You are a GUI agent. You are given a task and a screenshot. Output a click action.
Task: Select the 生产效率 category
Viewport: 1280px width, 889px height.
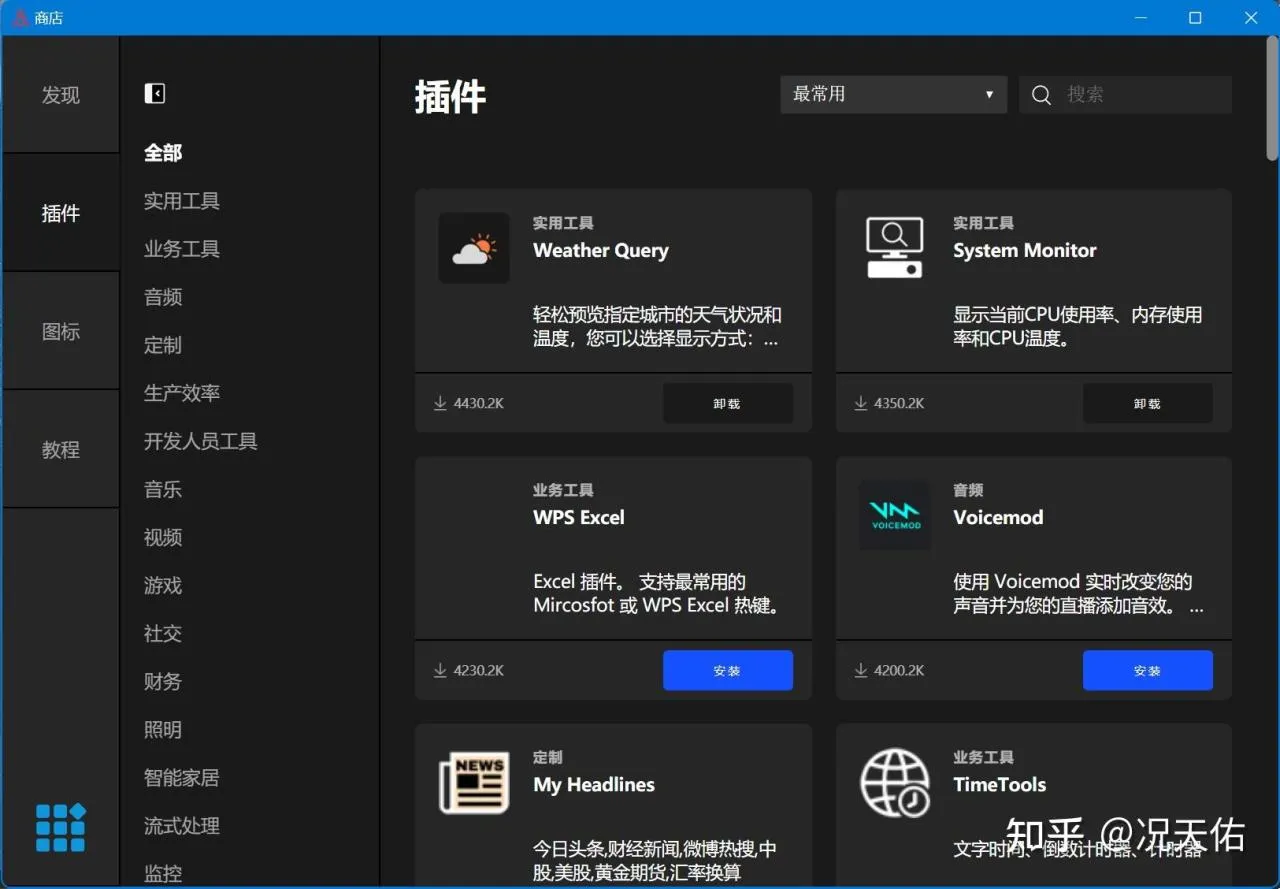182,393
